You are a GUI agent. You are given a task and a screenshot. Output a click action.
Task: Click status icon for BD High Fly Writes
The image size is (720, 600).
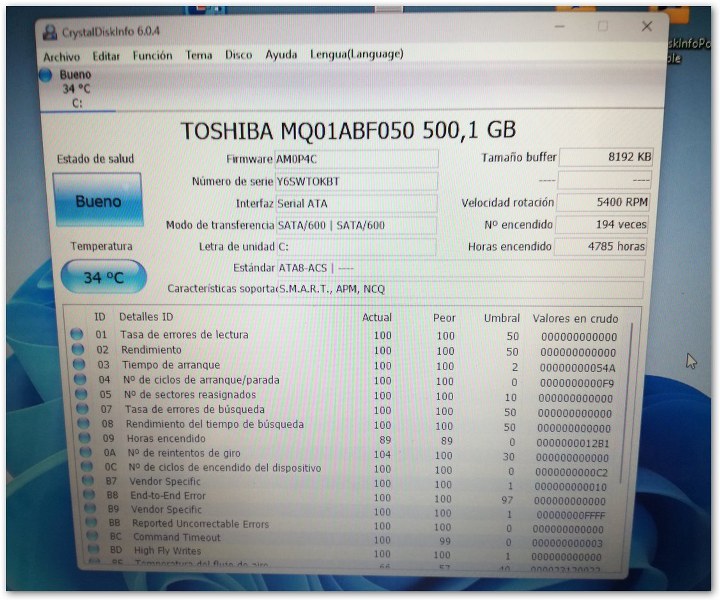tap(93, 549)
